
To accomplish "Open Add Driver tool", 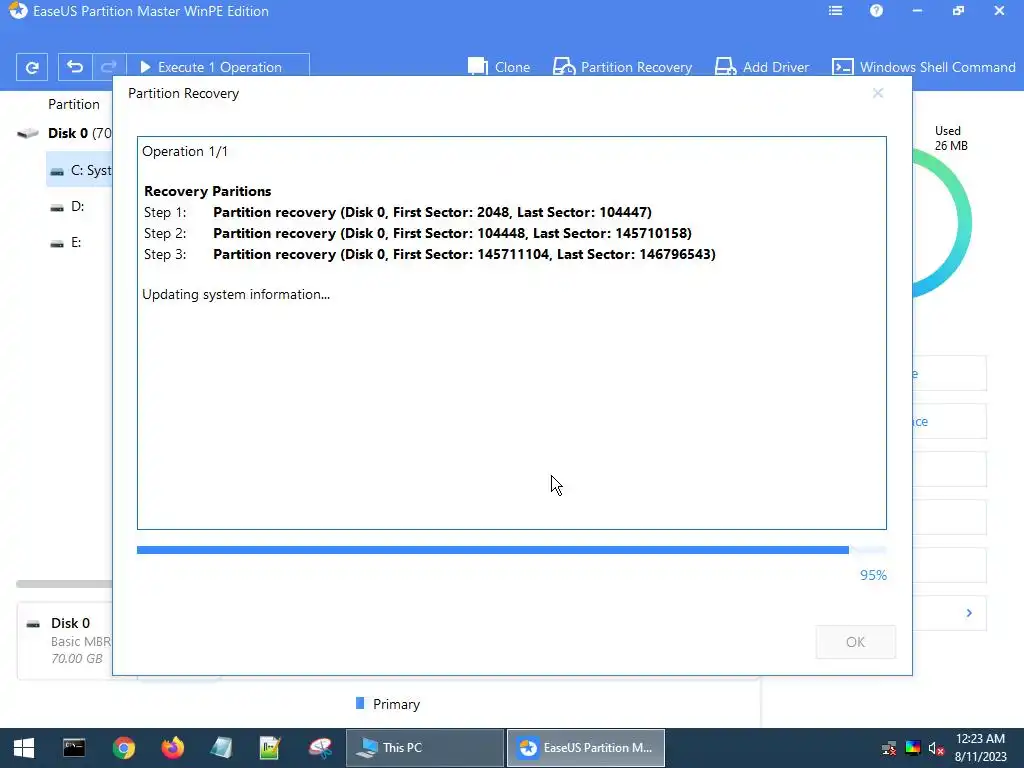I will [762, 67].
